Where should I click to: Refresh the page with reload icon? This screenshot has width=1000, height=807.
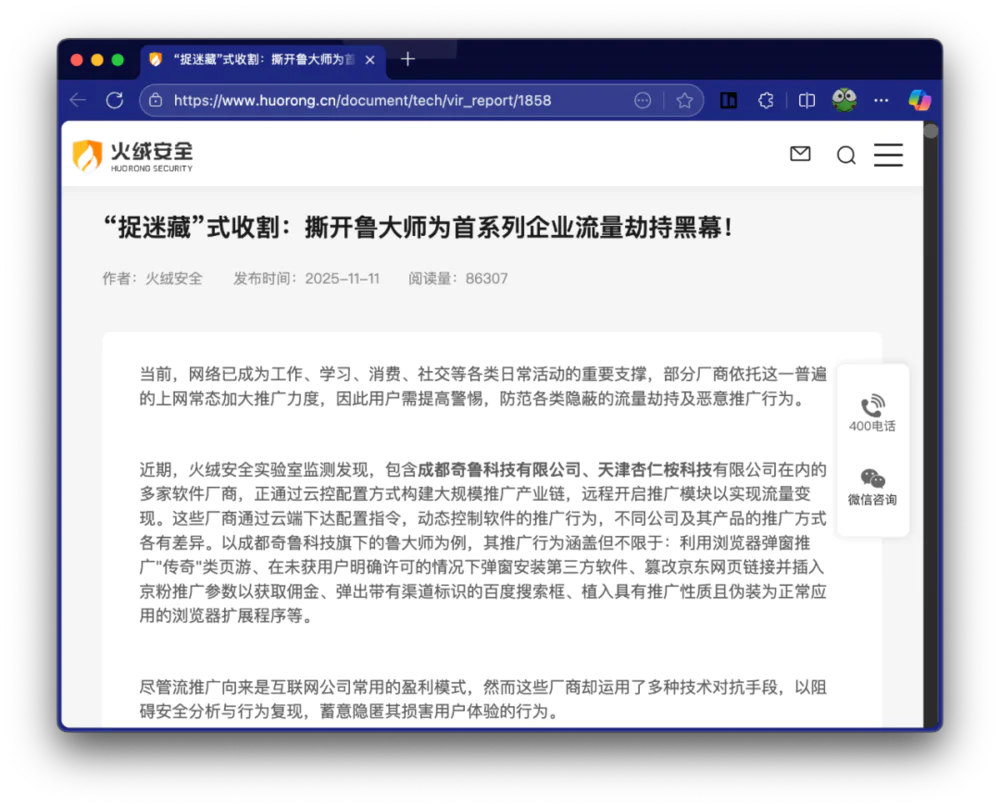114,100
